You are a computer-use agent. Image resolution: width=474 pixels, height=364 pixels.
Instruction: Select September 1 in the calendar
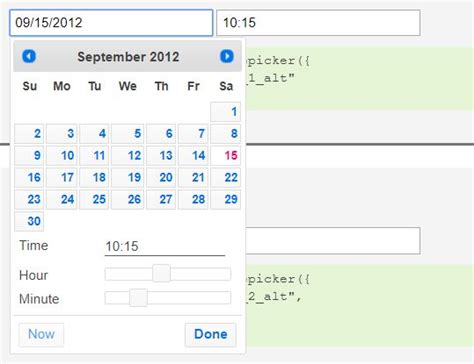click(x=226, y=112)
